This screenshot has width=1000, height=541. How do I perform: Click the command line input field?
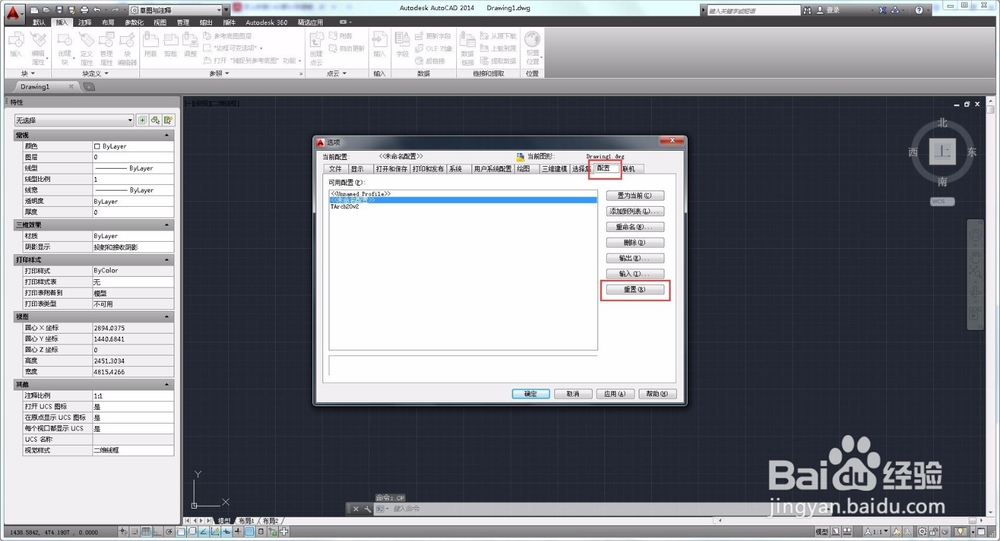coord(574,508)
